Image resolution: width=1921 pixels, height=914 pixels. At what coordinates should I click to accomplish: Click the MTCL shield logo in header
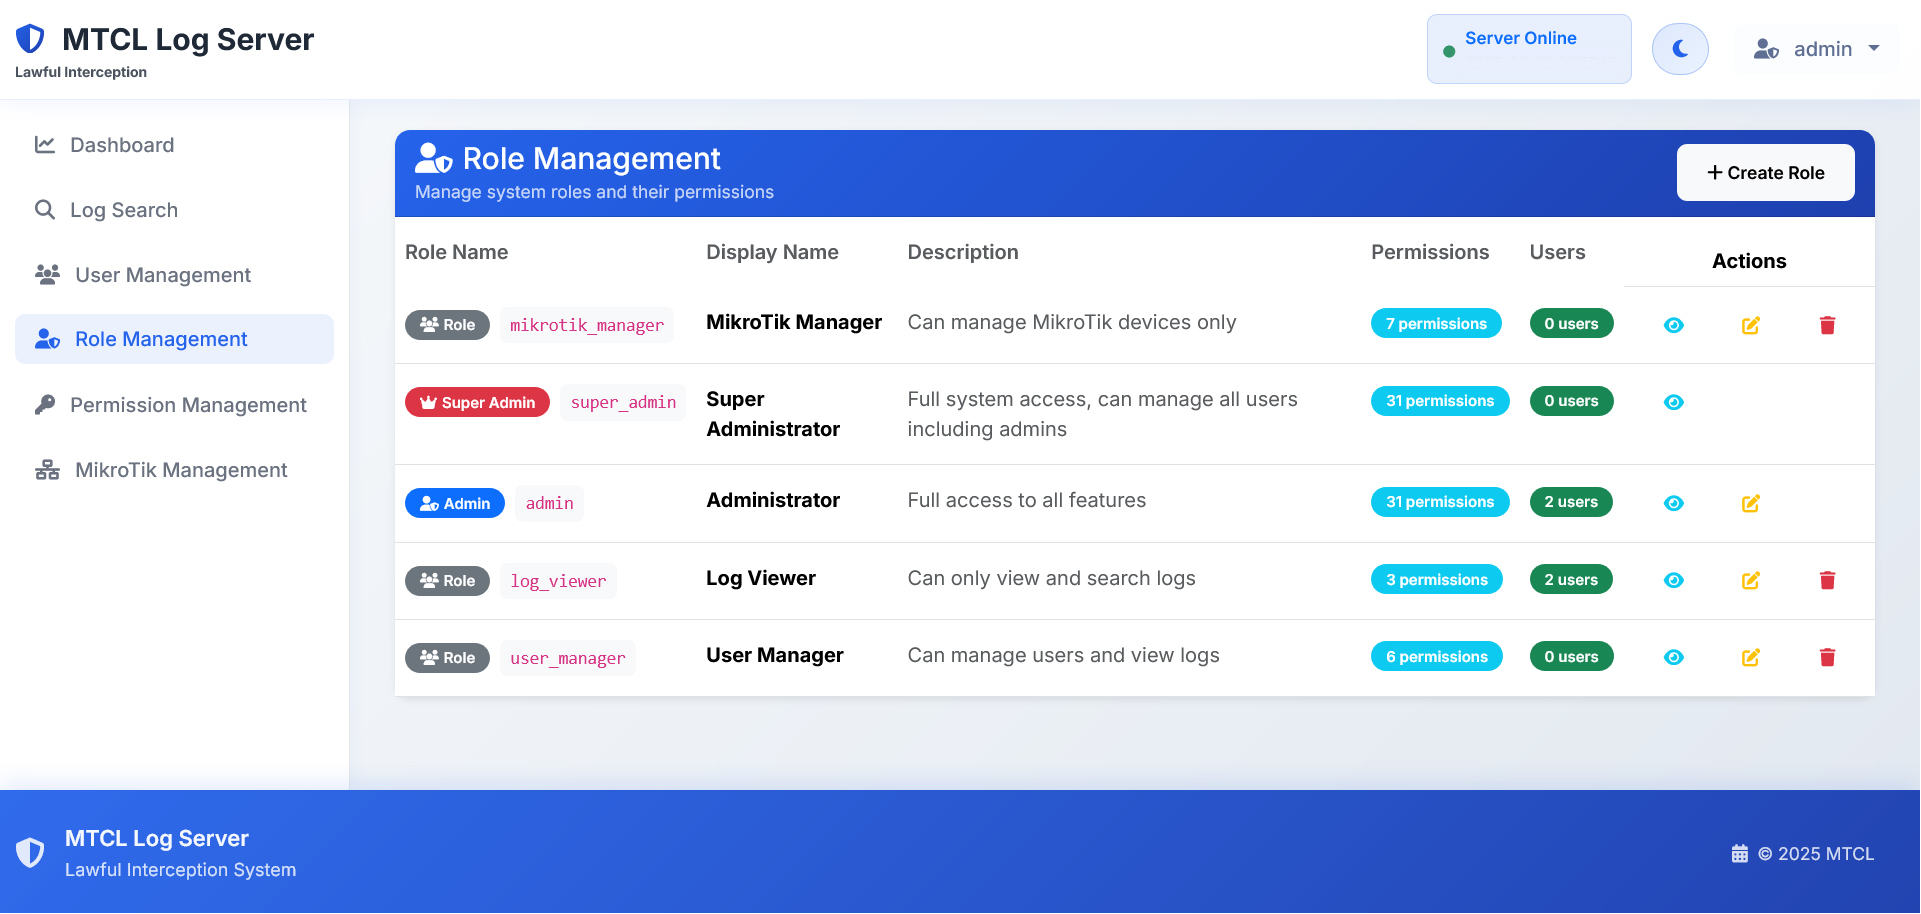[x=31, y=39]
